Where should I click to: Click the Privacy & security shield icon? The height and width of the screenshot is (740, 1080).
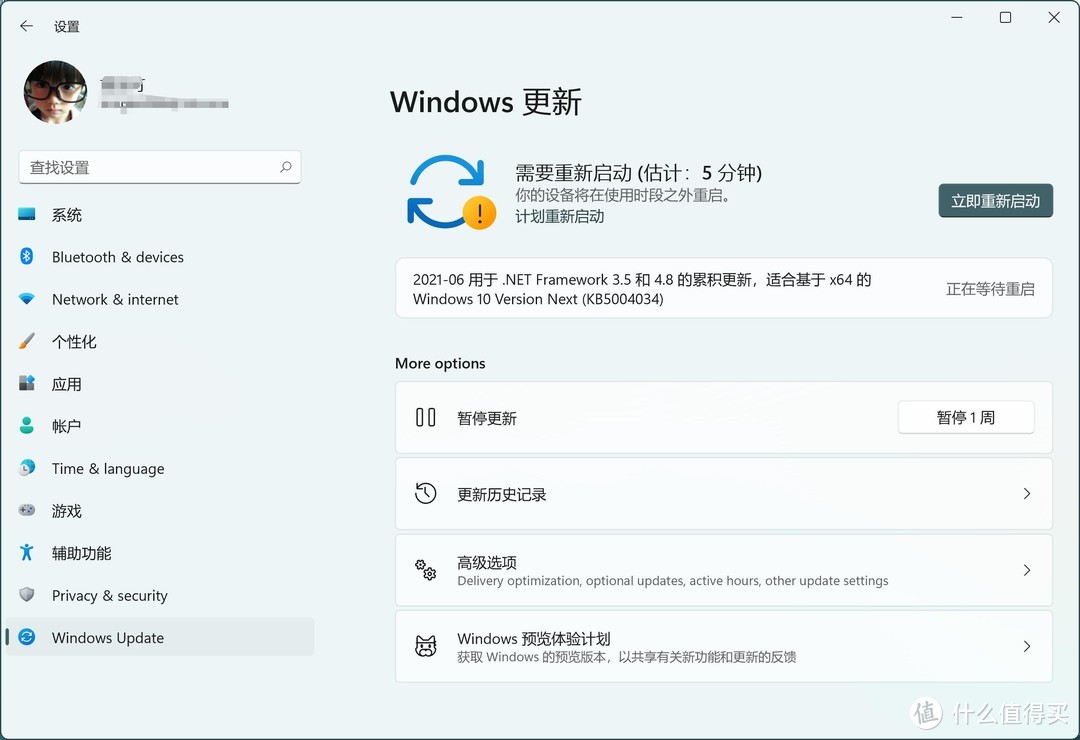tap(27, 595)
